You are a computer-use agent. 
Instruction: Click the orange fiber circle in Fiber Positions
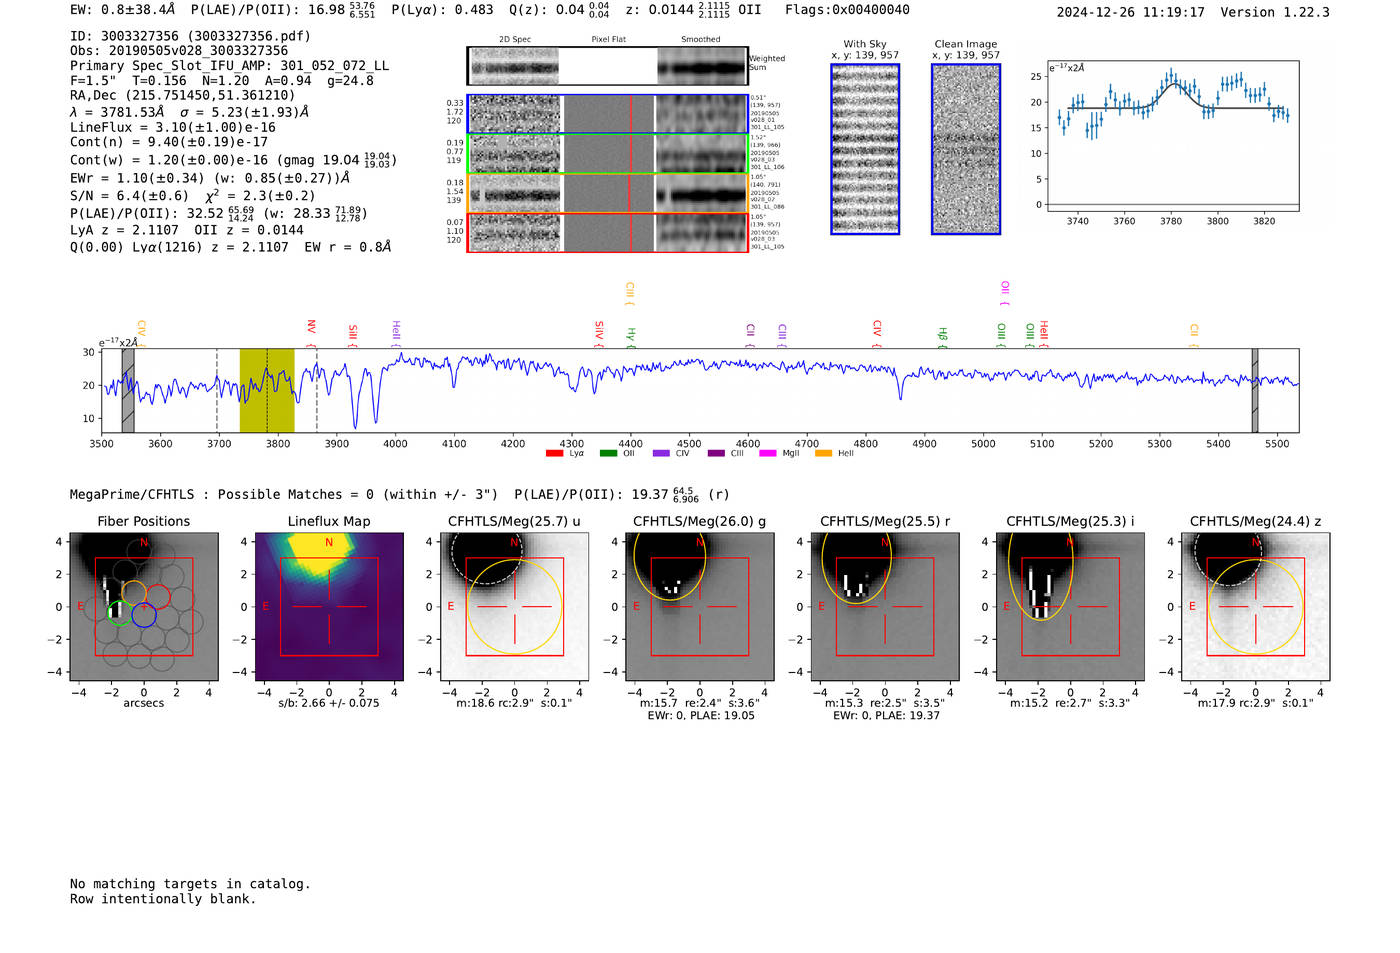click(x=134, y=592)
